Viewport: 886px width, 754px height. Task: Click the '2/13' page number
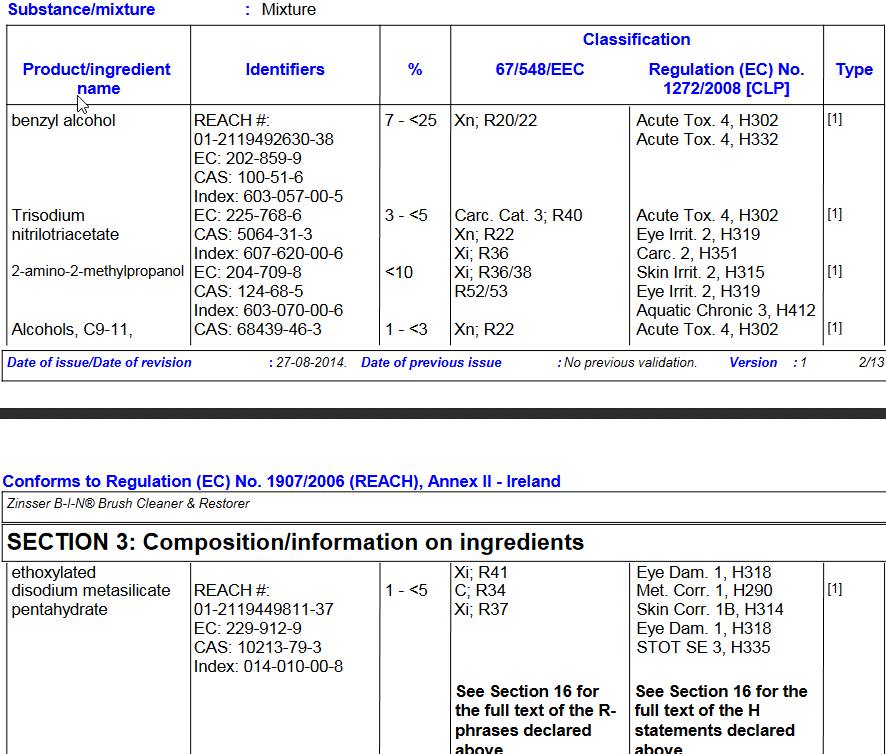[x=871, y=363]
